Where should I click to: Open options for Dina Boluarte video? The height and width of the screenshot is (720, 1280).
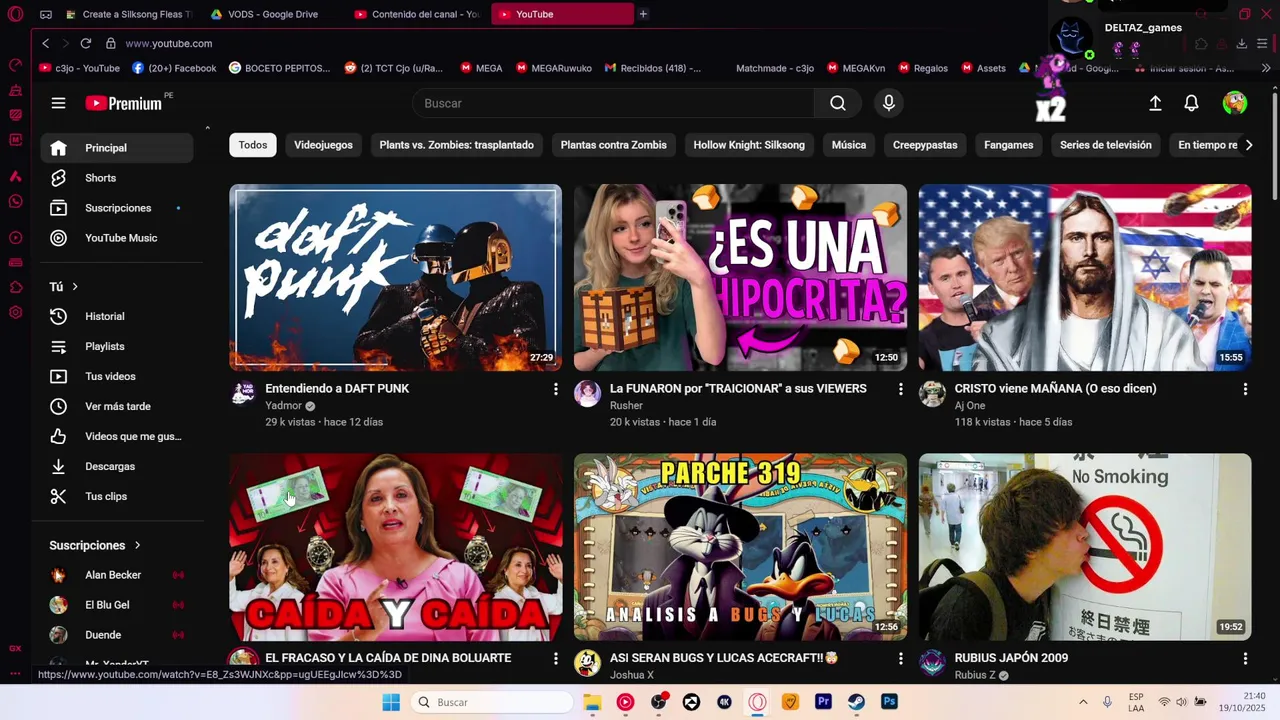(556, 659)
